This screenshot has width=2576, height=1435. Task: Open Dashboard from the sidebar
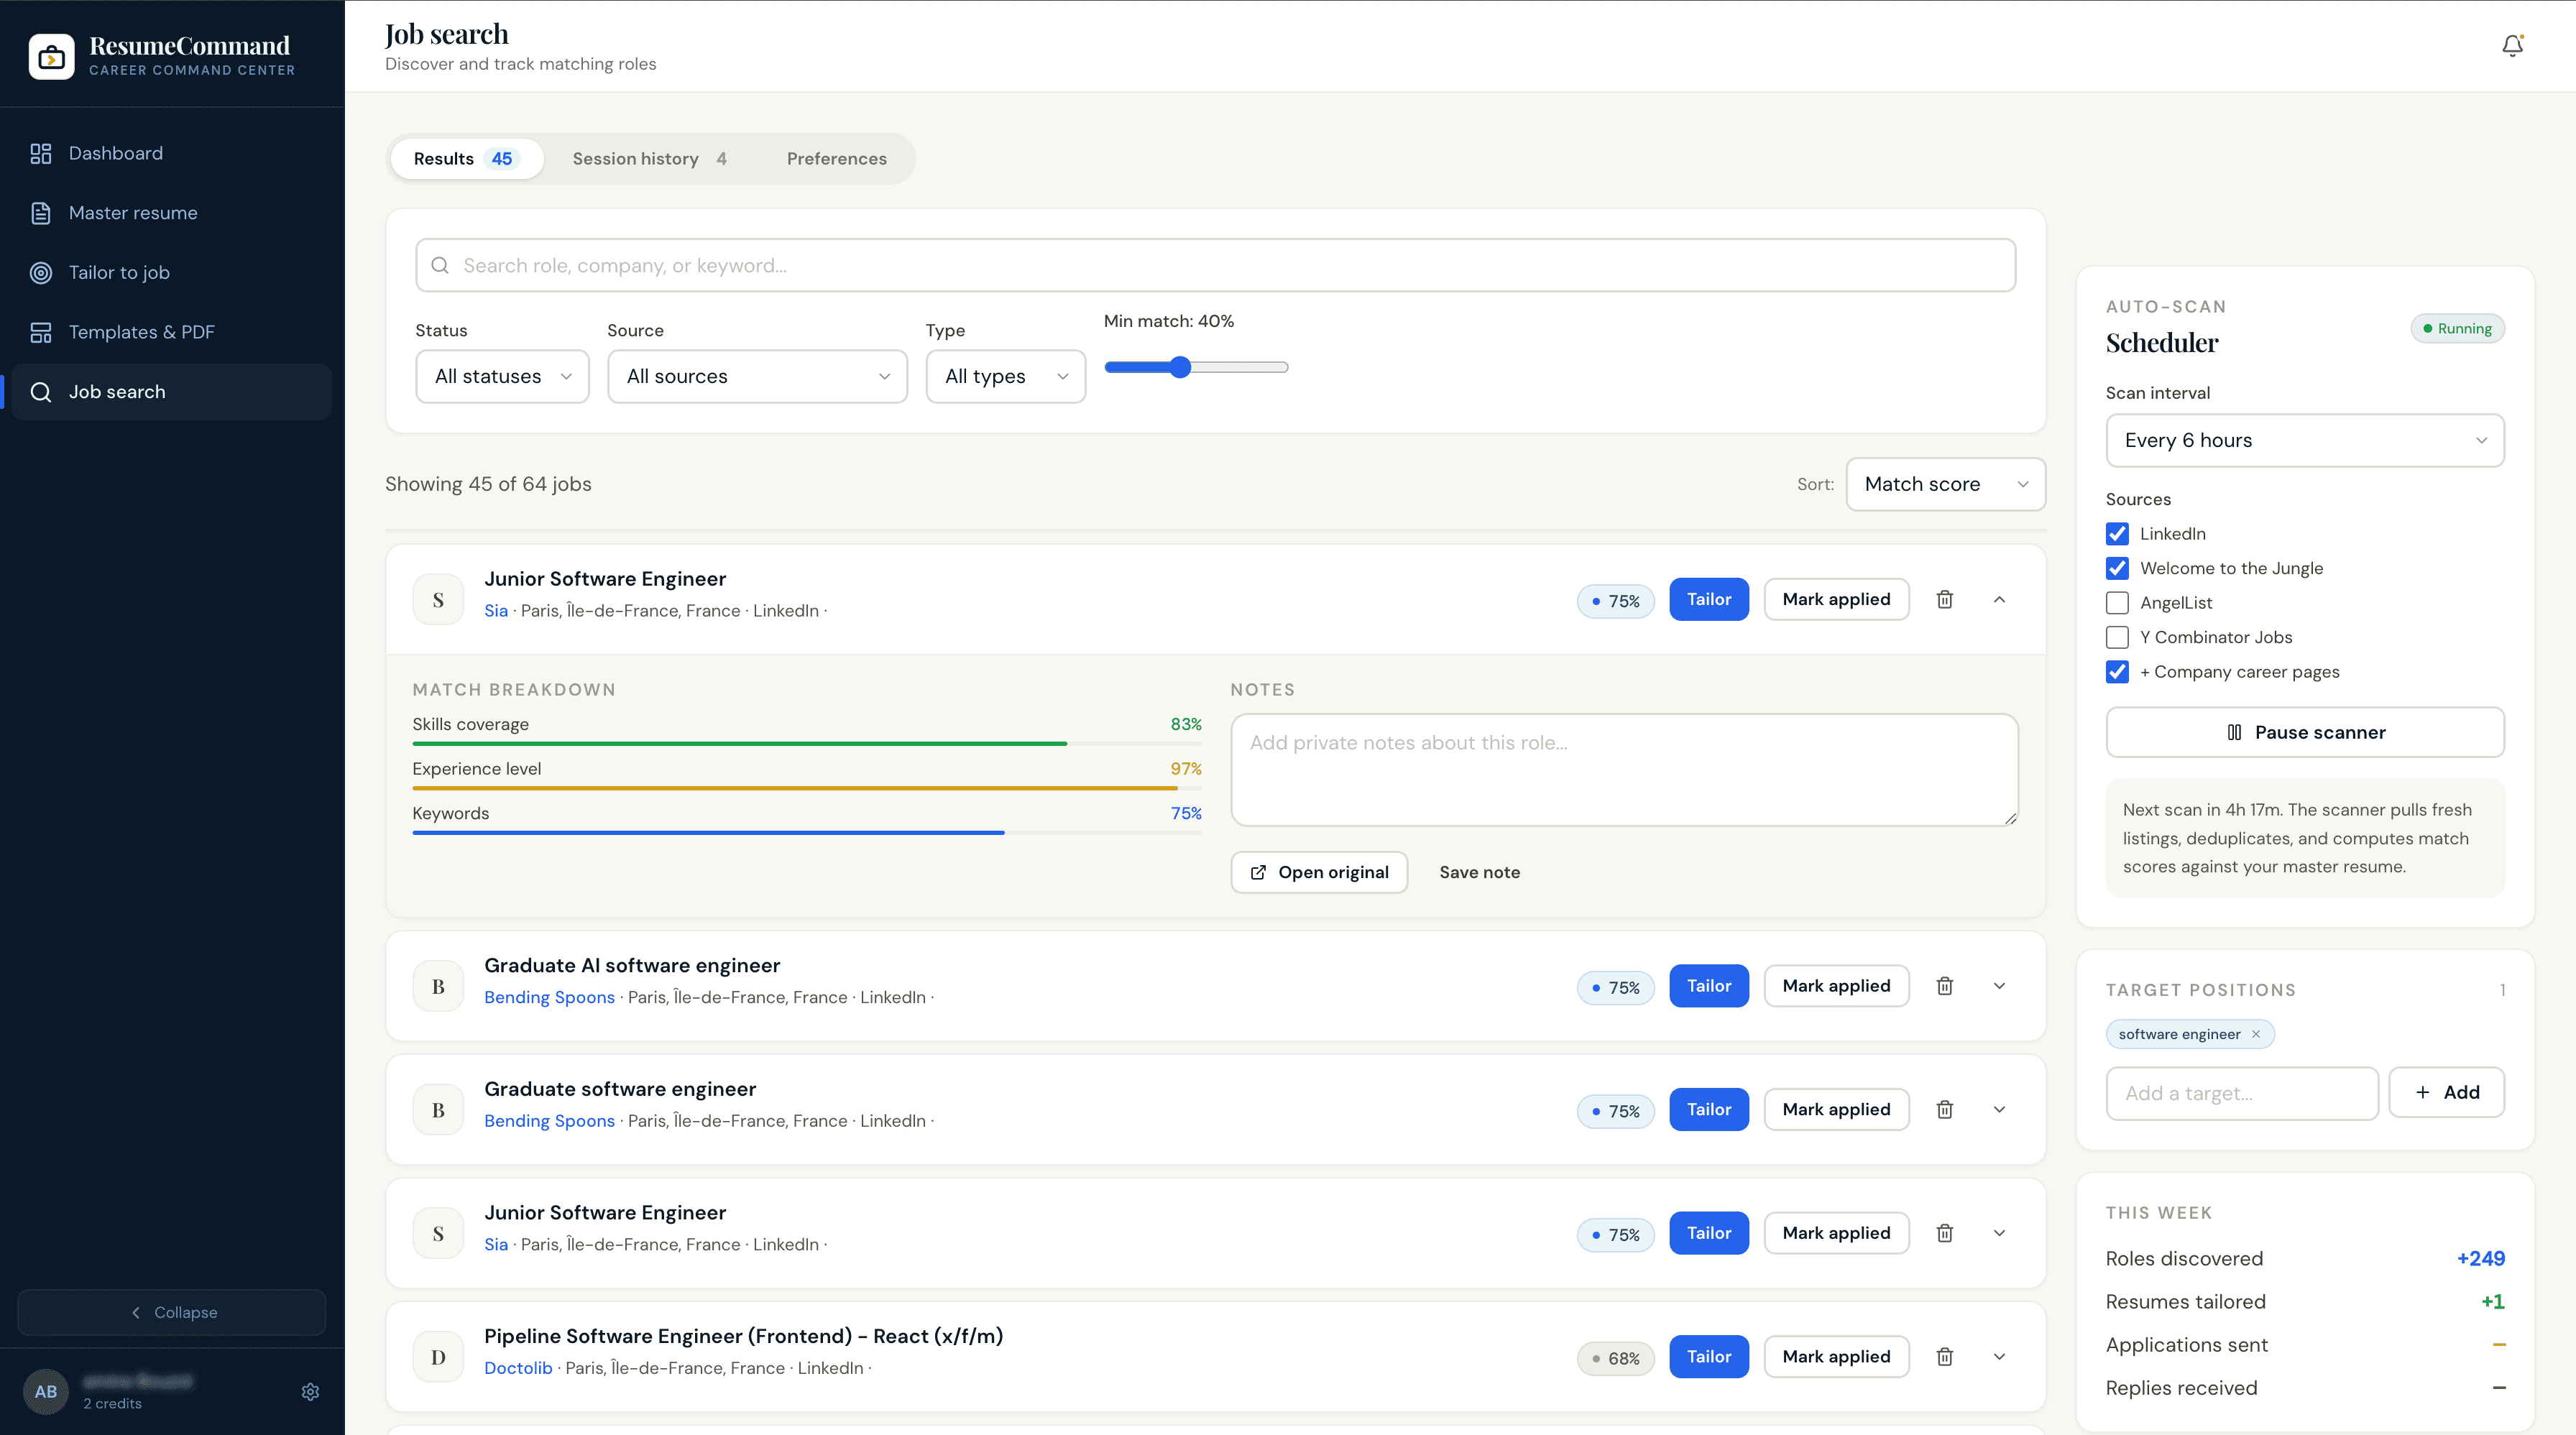pyautogui.click(x=171, y=153)
